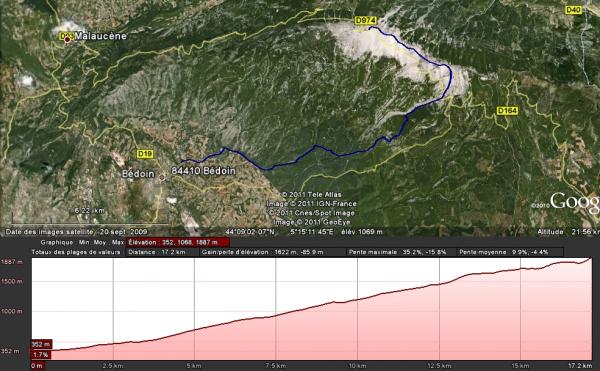Select the D974 road shield
Screen dimensions: 600x371
[x=365, y=20]
